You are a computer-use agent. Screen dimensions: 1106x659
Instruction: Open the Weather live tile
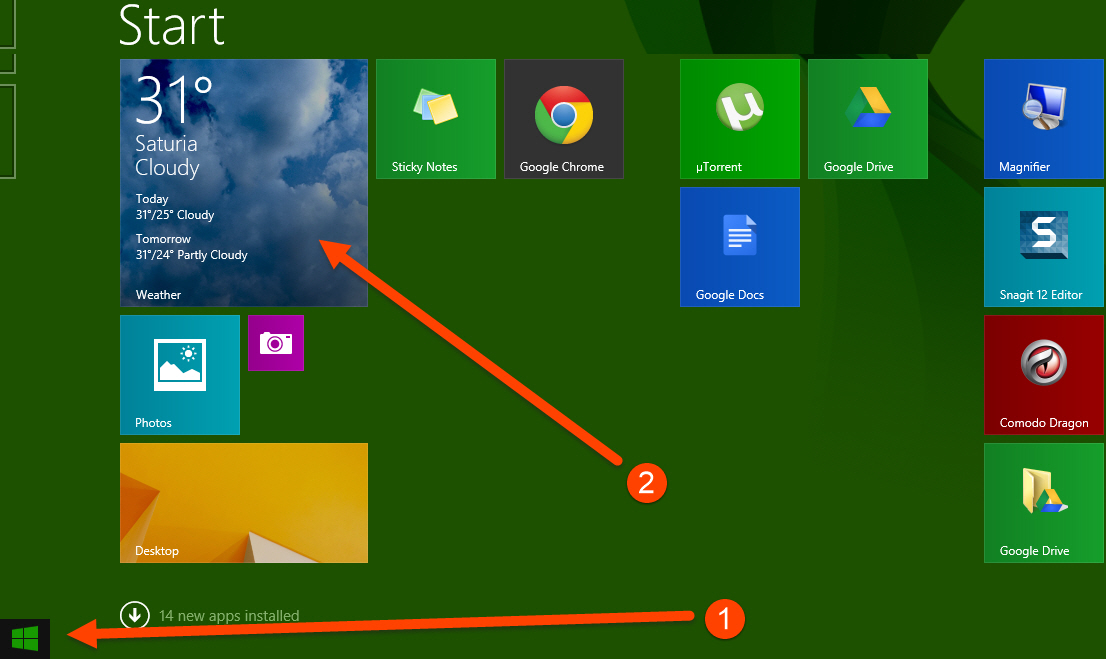(x=243, y=182)
